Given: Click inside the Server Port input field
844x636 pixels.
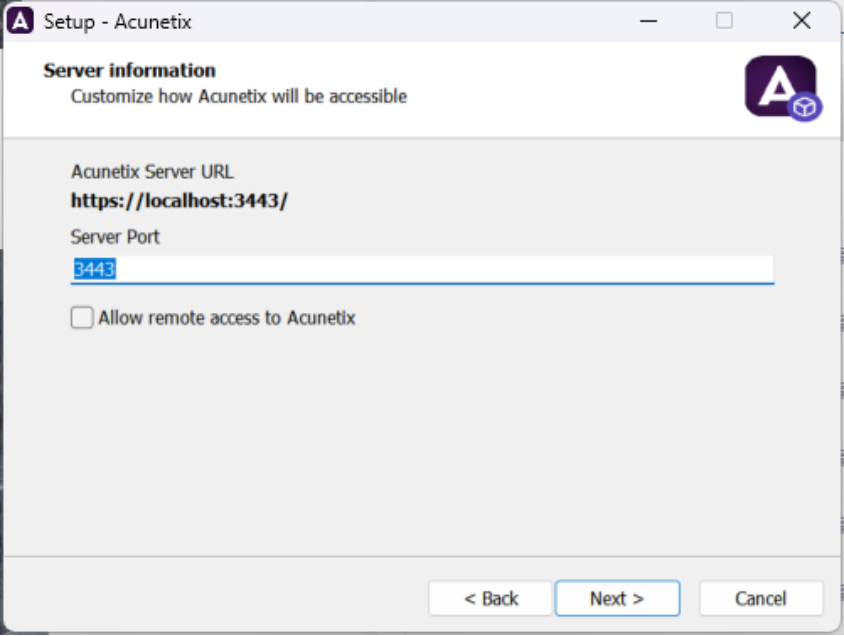Looking at the screenshot, I should tap(423, 270).
